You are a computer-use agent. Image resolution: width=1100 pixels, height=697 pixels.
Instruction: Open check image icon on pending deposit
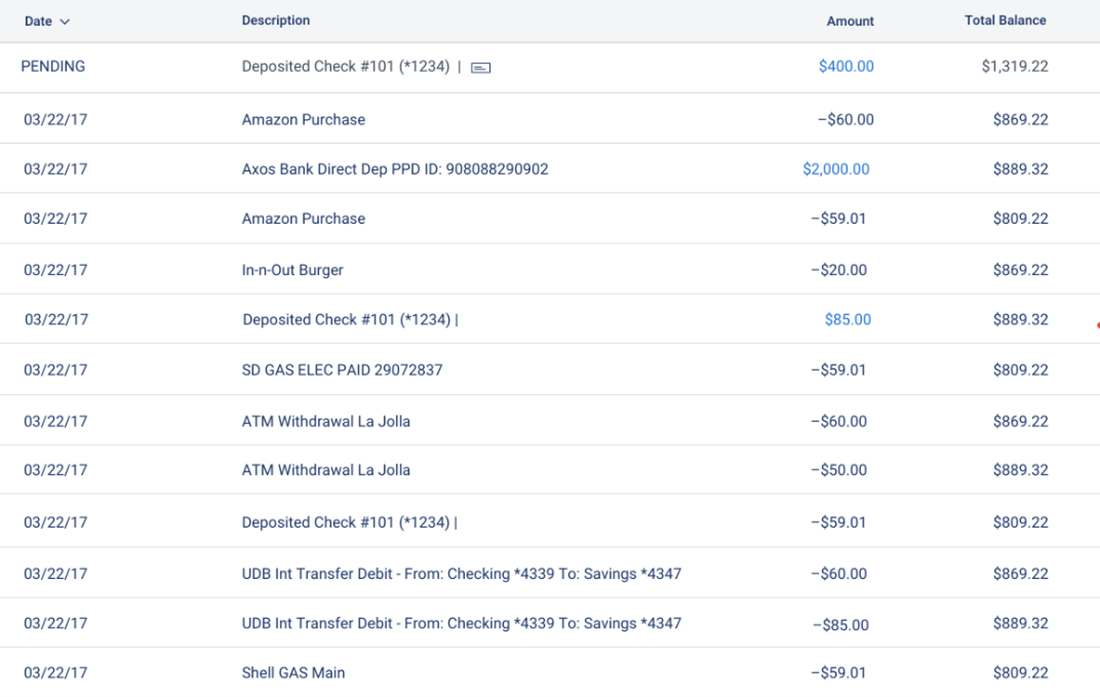click(x=481, y=67)
